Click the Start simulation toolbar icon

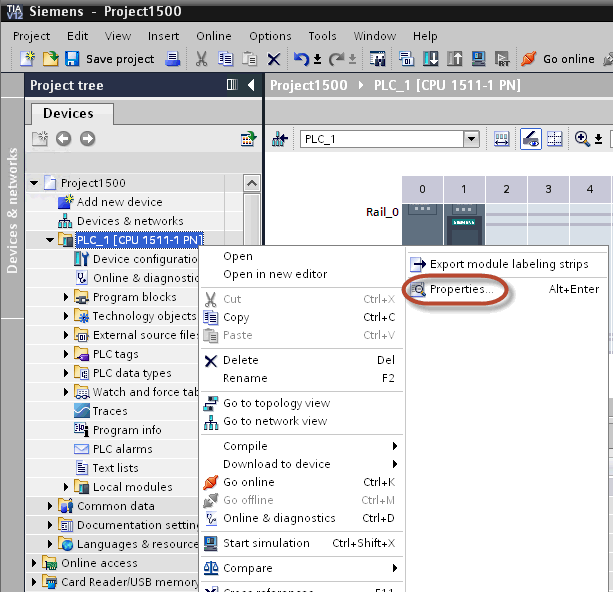pyautogui.click(x=478, y=59)
